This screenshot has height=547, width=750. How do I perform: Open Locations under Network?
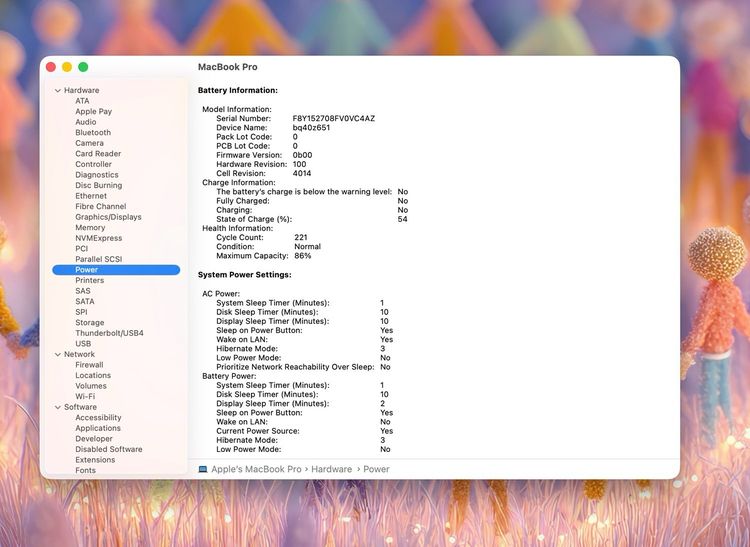[x=93, y=375]
